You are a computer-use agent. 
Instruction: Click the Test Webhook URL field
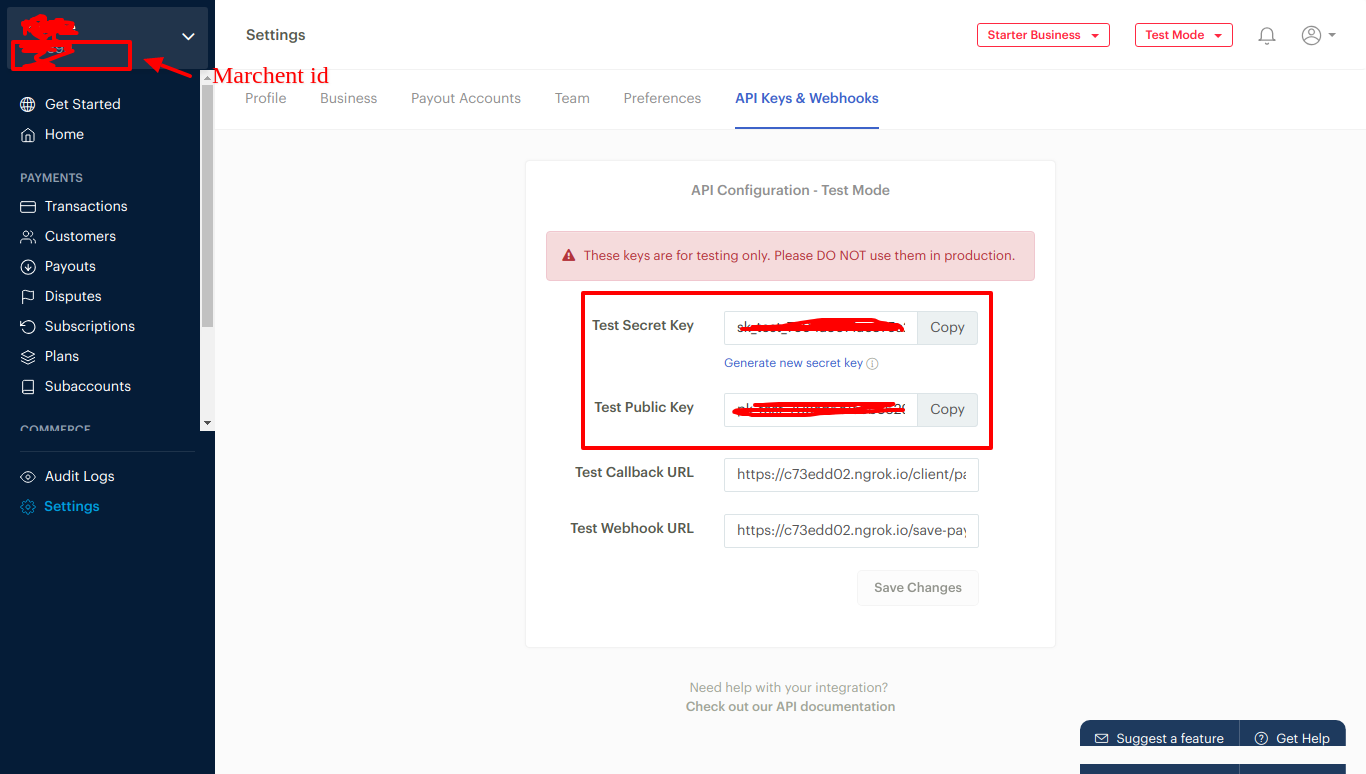[851, 531]
